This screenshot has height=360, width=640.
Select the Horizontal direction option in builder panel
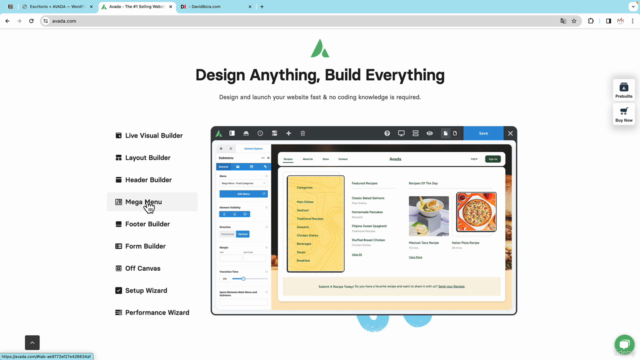[227, 234]
